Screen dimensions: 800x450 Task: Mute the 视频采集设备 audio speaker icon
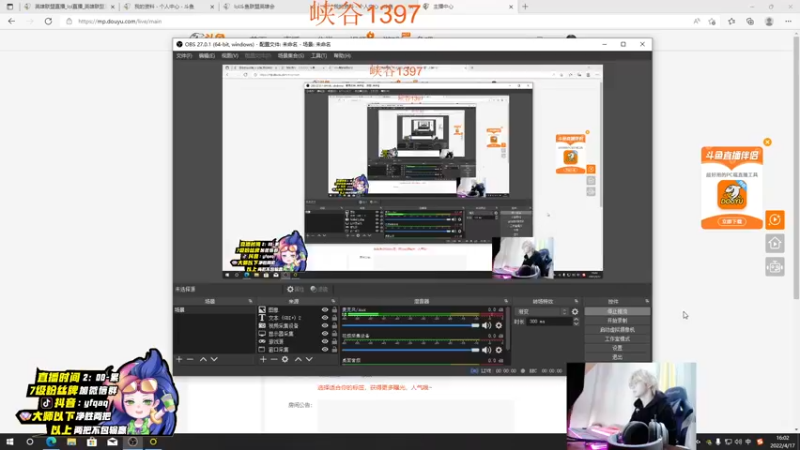(486, 350)
